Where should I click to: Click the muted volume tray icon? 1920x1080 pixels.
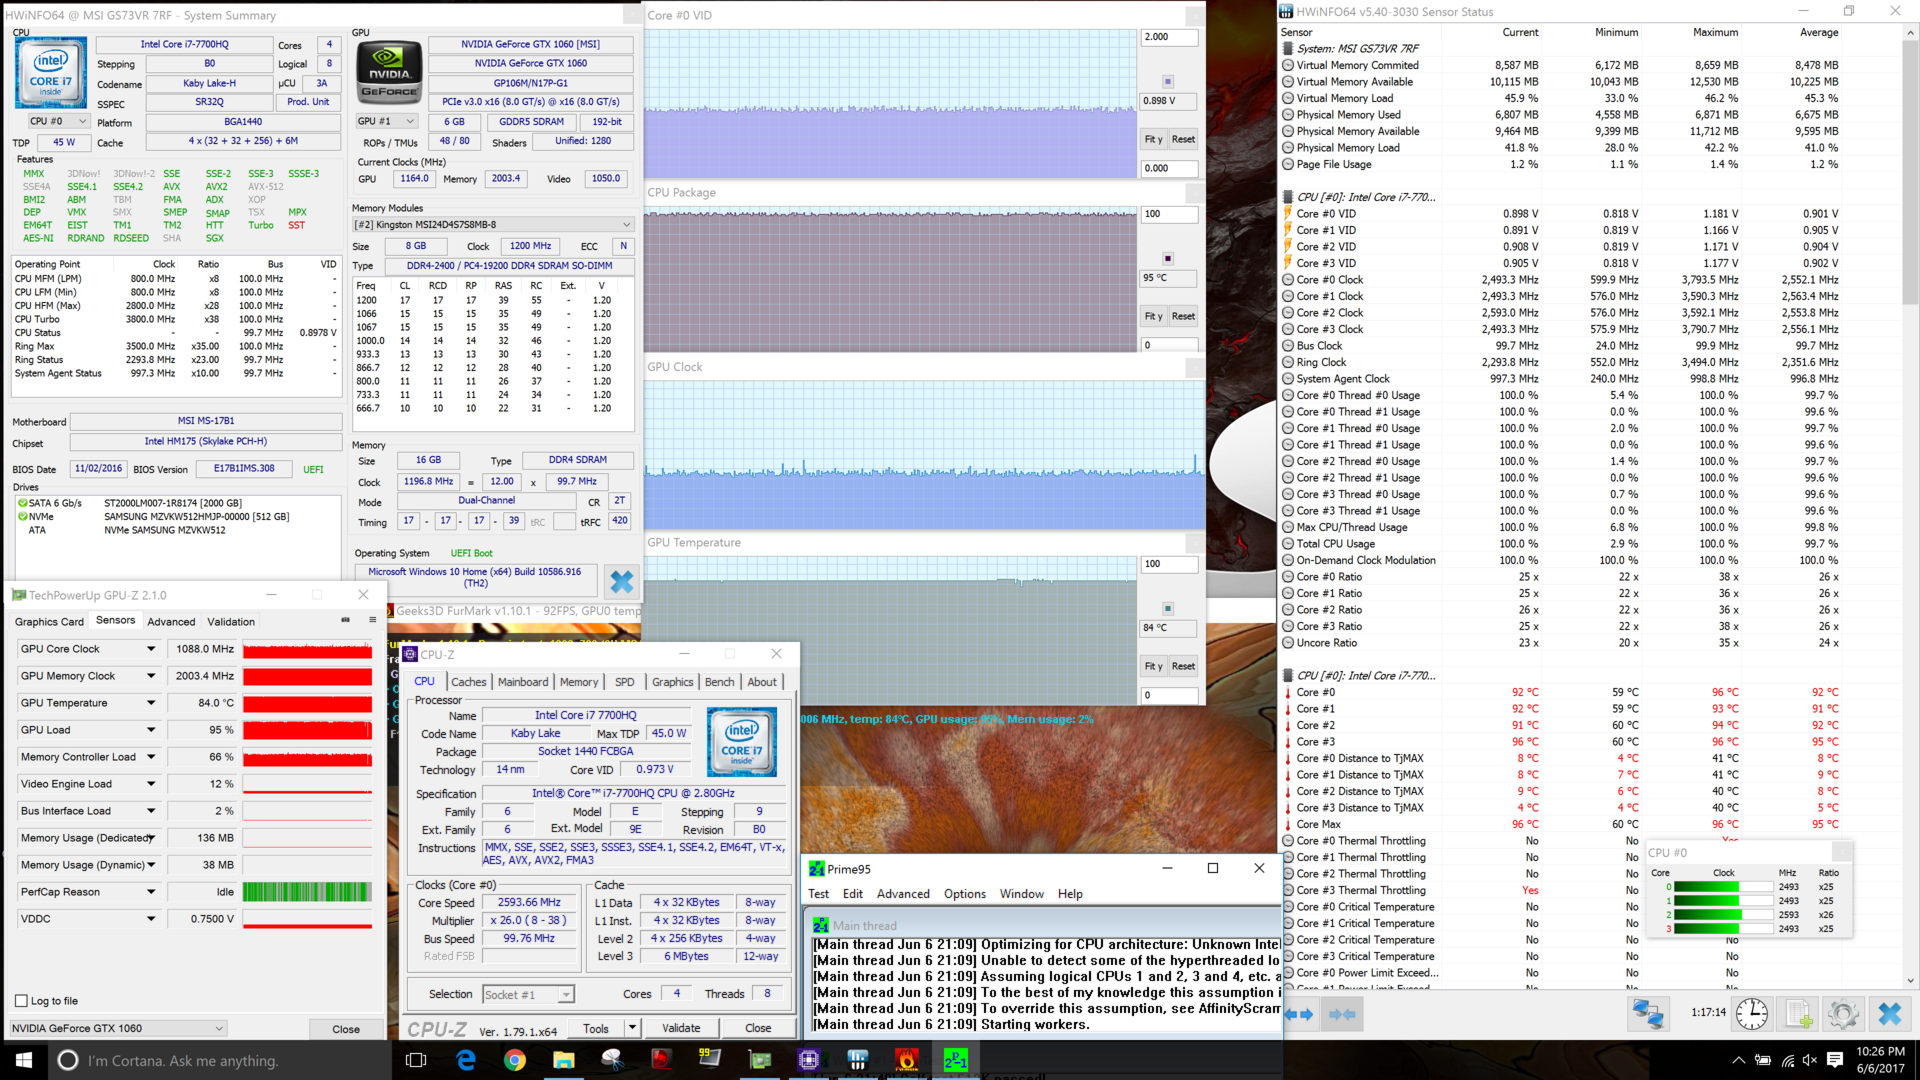1810,1060
